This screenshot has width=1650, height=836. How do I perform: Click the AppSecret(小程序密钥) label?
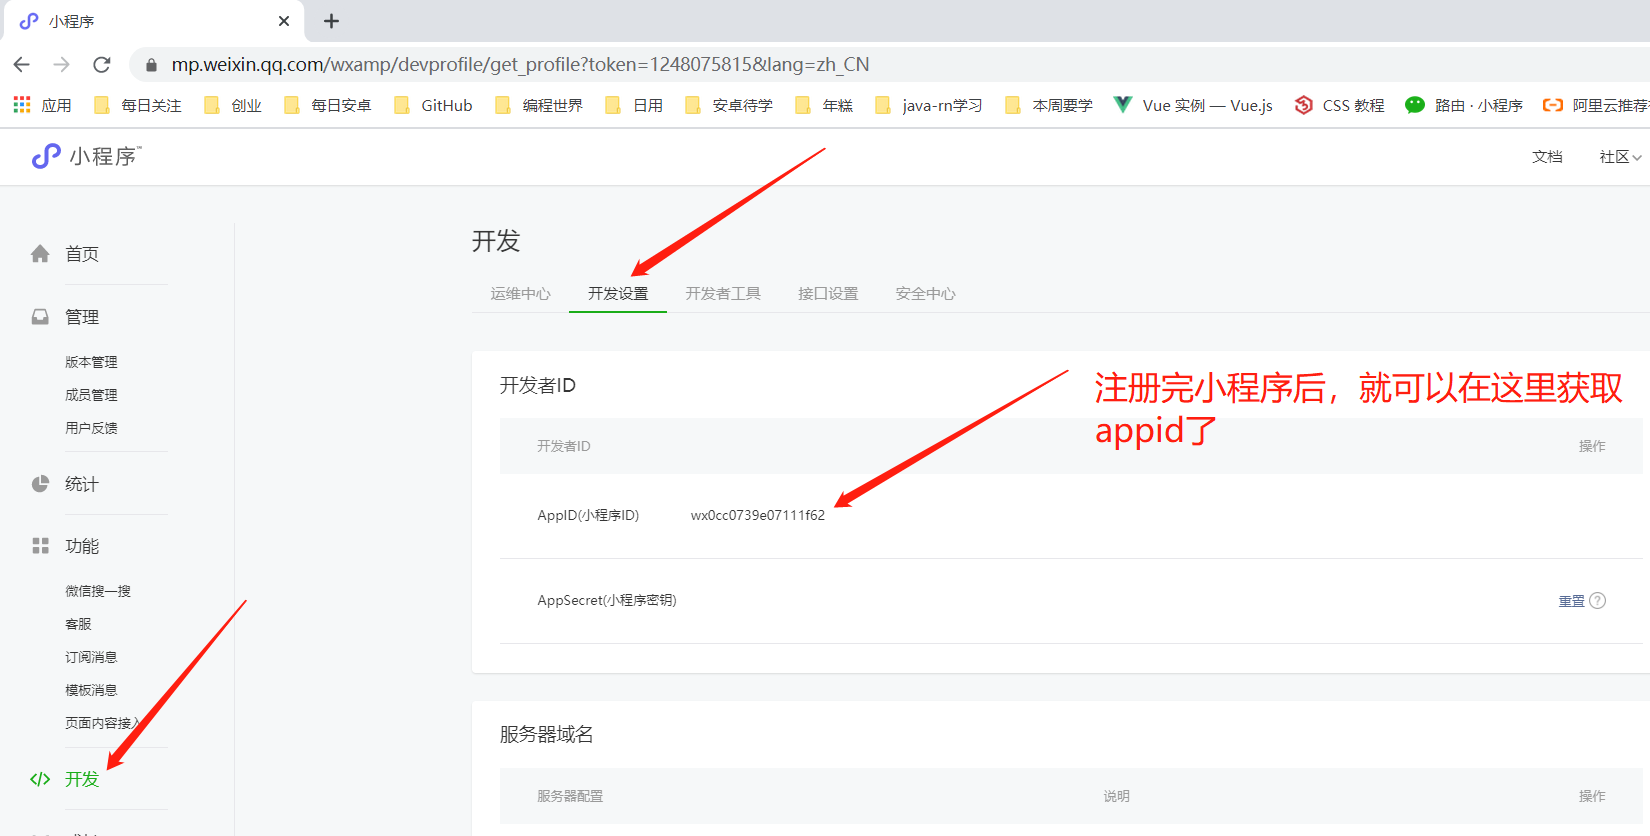(x=607, y=600)
